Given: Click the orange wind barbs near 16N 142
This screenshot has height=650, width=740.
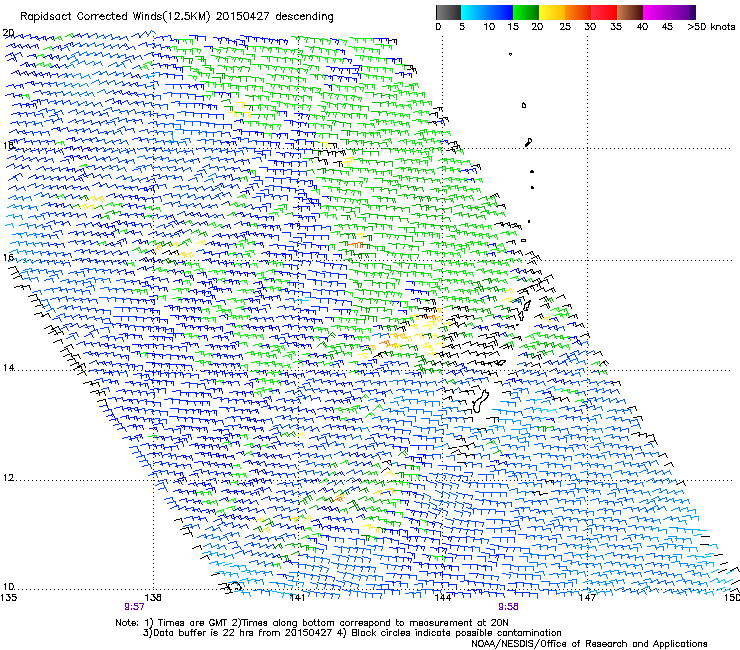Looking at the screenshot, I should (356, 245).
